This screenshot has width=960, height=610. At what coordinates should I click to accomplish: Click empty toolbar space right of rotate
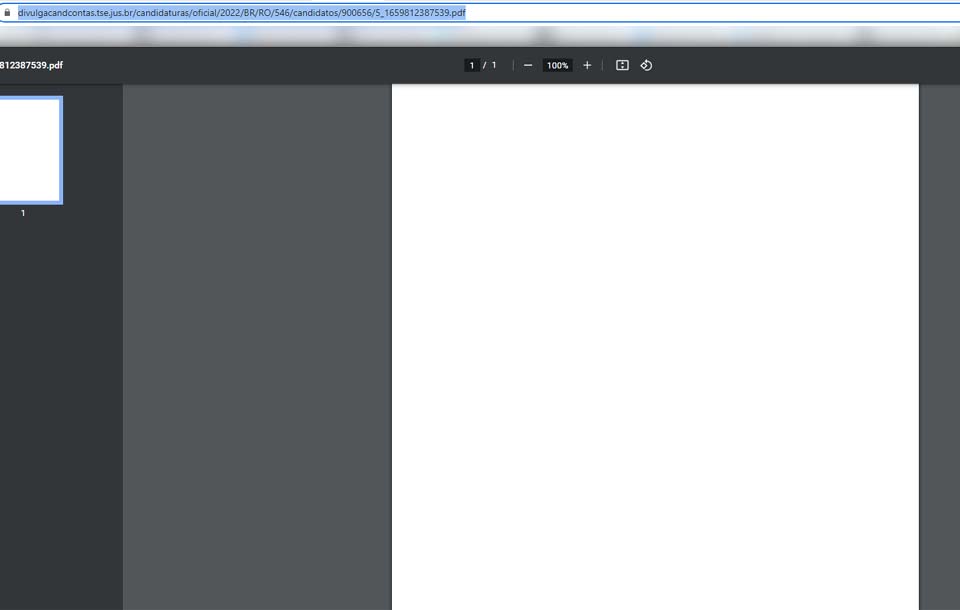point(800,65)
